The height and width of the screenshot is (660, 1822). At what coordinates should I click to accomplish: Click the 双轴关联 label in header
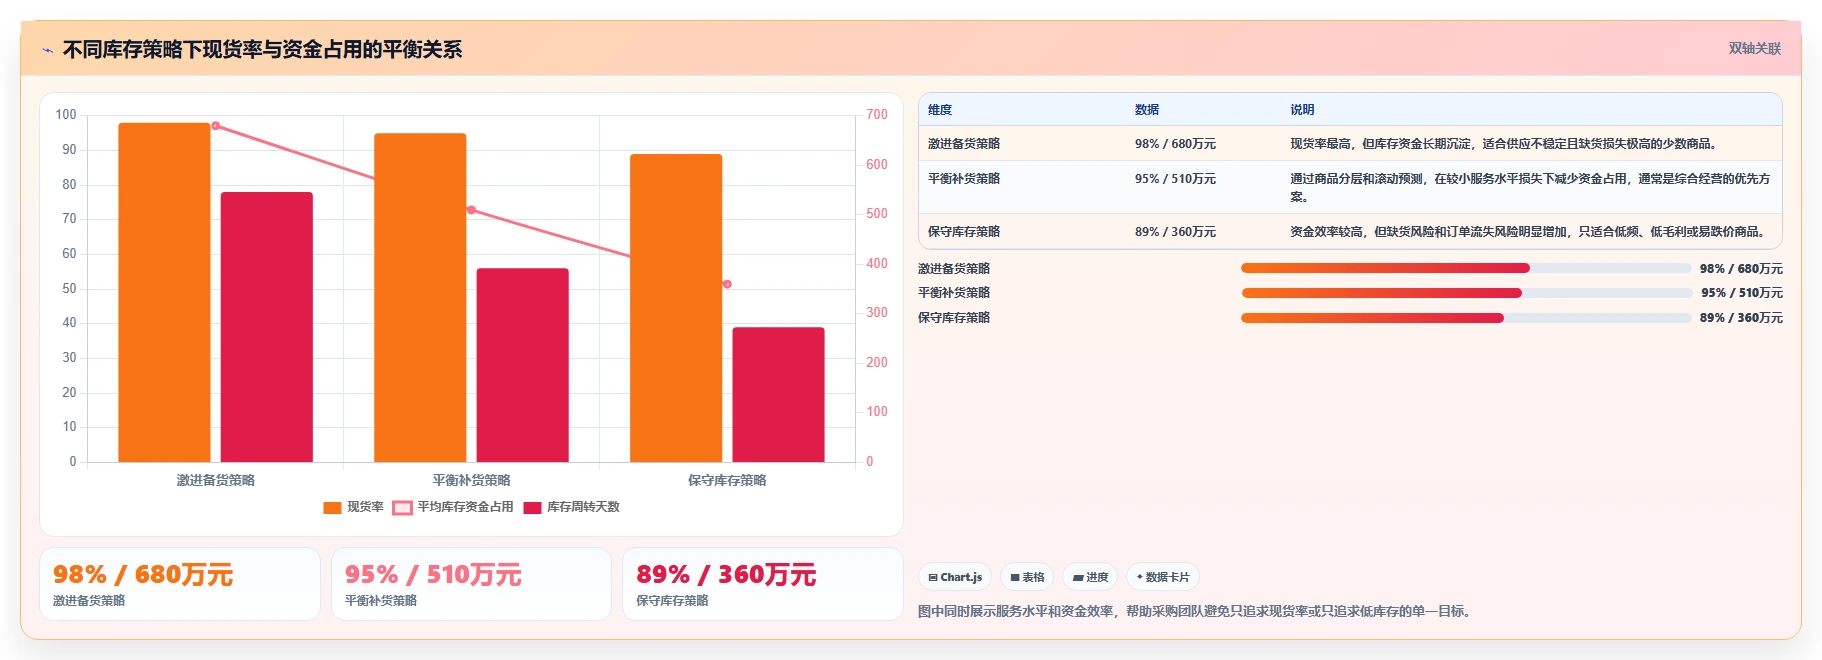pos(1755,49)
